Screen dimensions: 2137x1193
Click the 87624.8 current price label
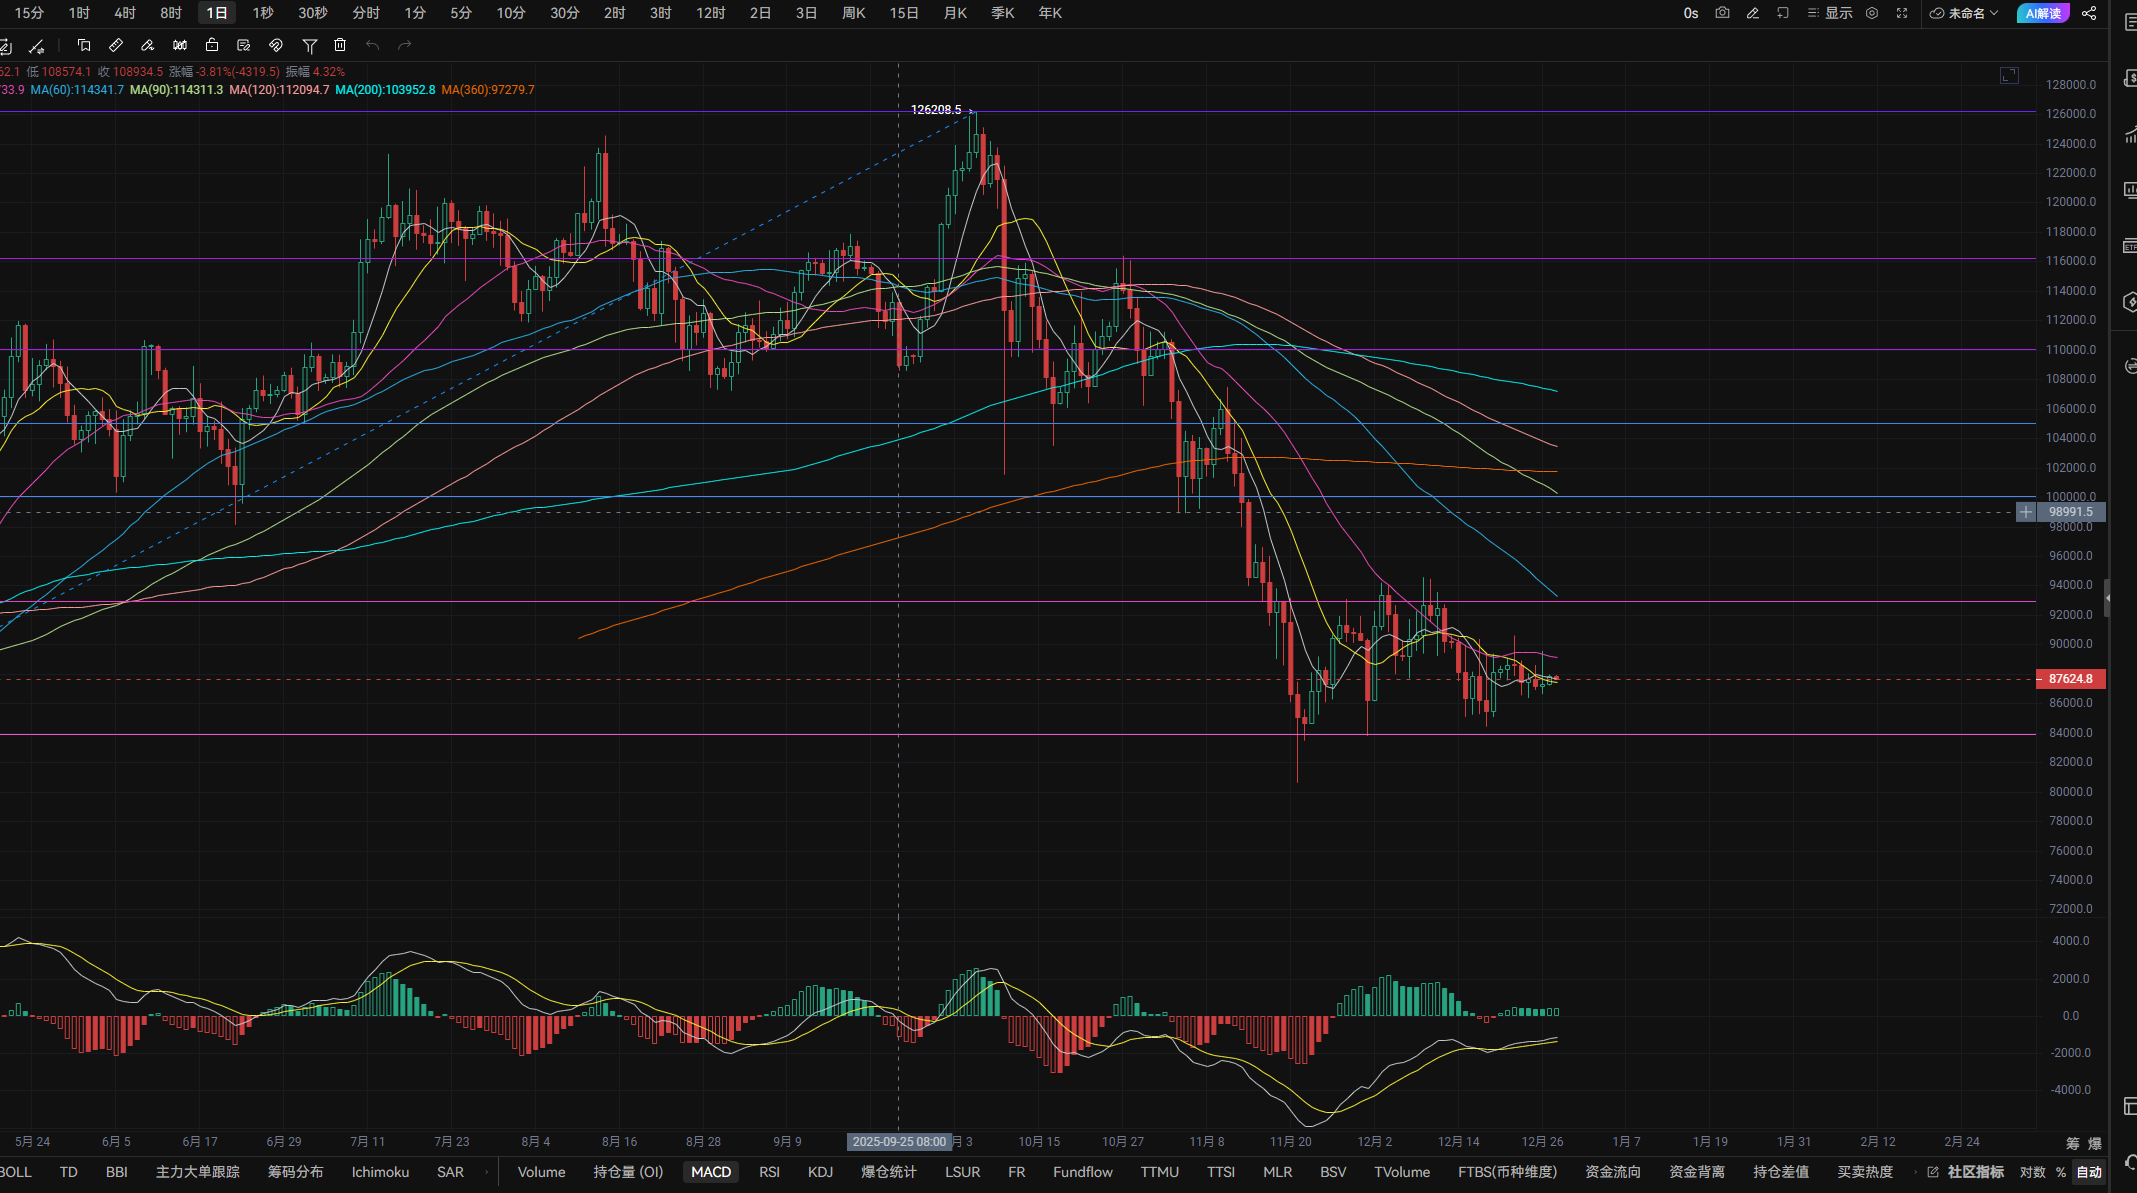(x=2070, y=679)
